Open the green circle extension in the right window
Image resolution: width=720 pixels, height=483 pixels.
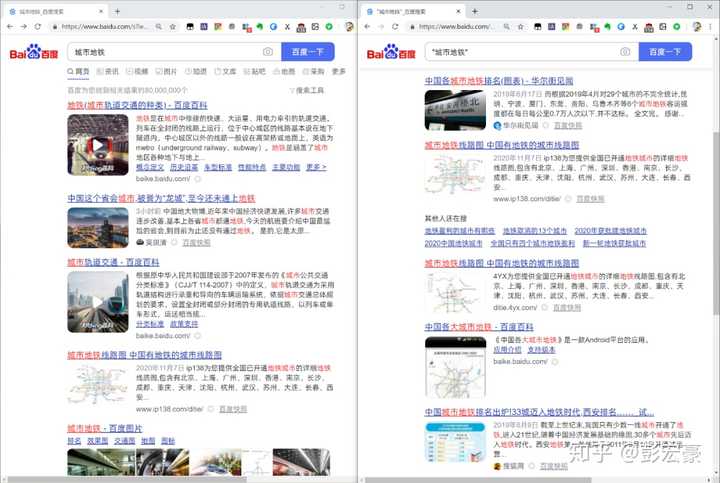pyautogui.click(x=676, y=27)
